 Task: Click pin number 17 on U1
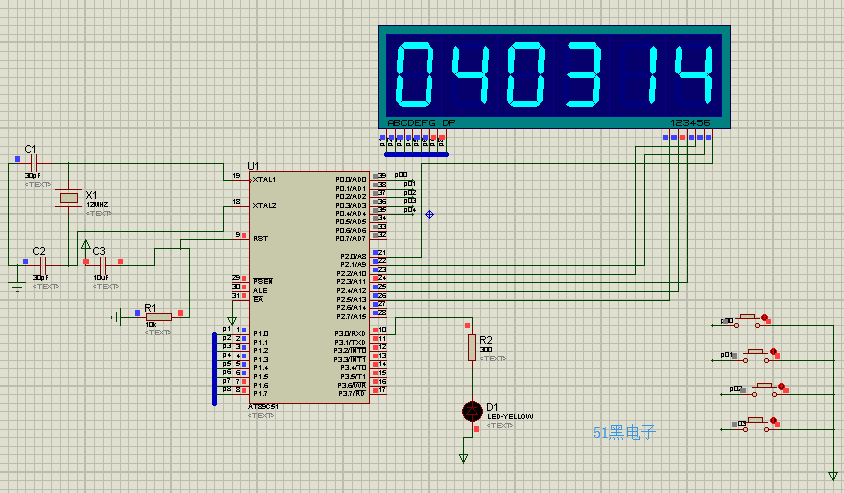[382, 390]
